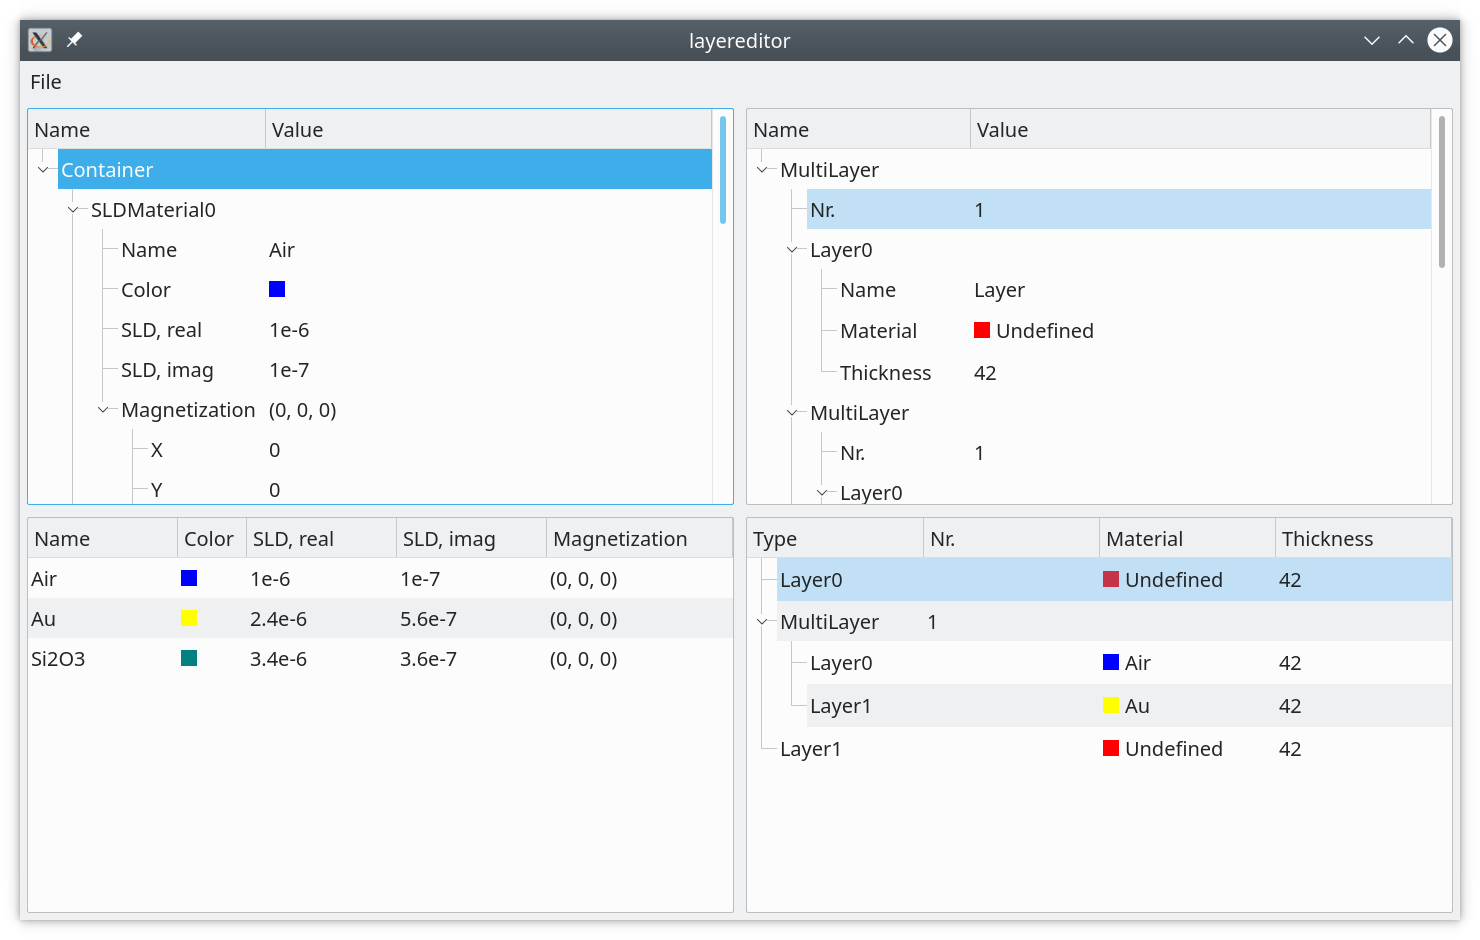
Task: Collapse the top MultiLayer node in Name/Value tree
Action: 762,170
